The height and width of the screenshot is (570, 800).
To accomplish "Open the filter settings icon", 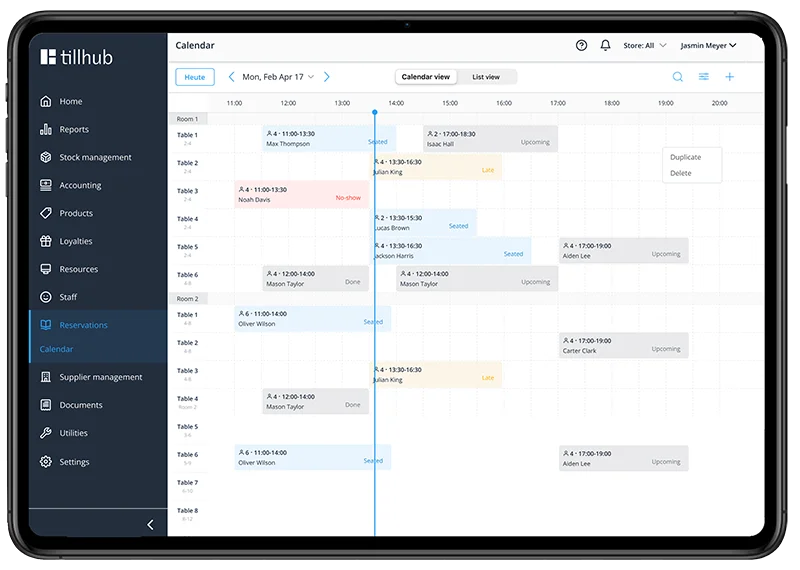I will (703, 77).
